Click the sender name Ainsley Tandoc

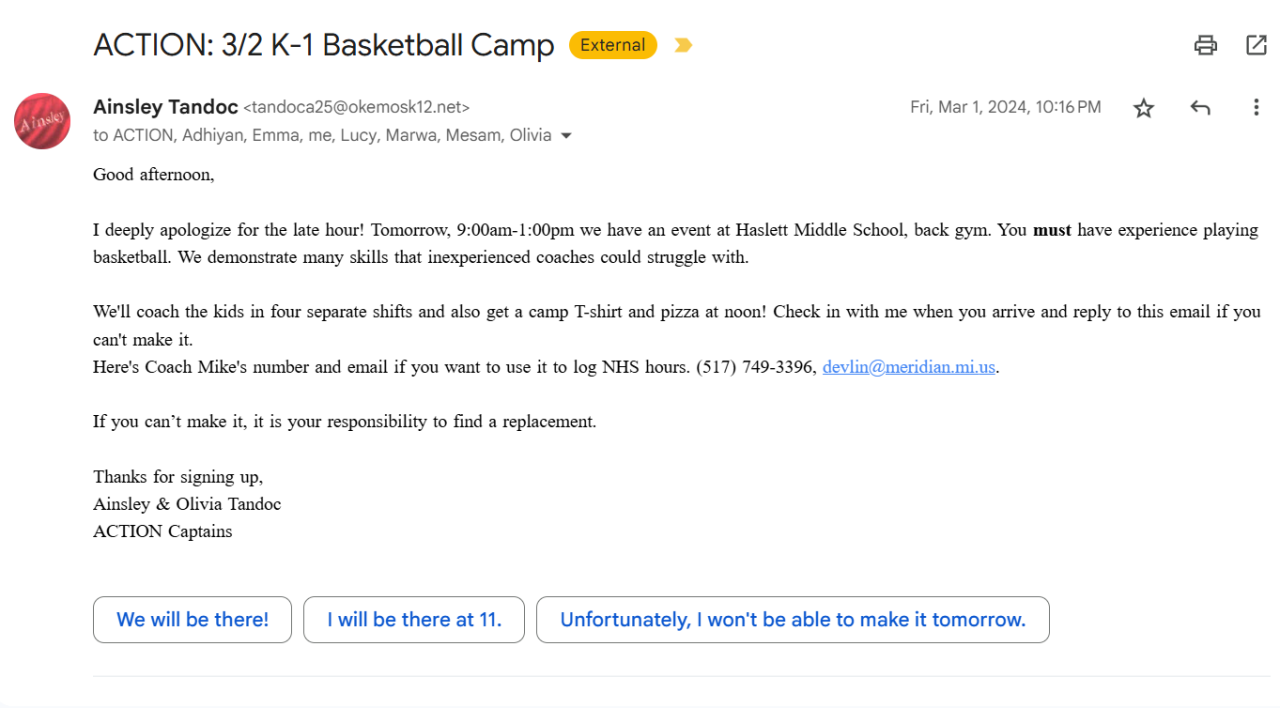tap(165, 107)
